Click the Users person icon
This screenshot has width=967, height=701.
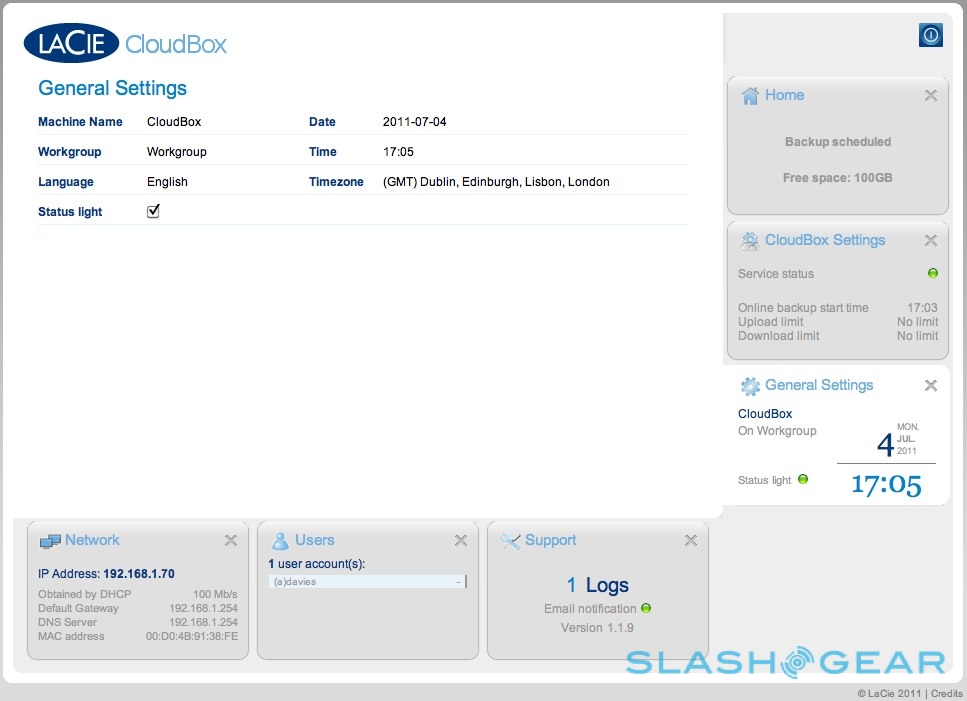click(281, 541)
